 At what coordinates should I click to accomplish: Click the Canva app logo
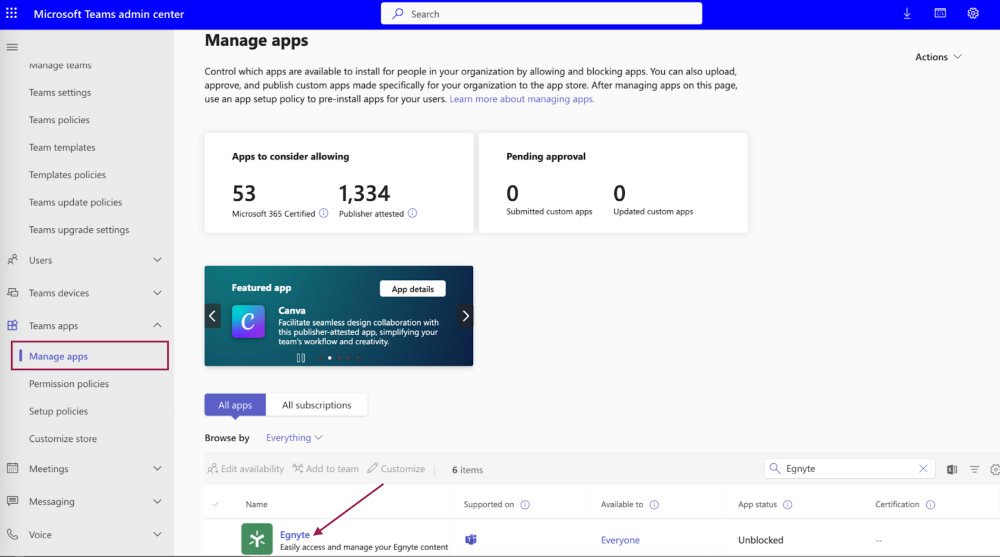point(248,321)
